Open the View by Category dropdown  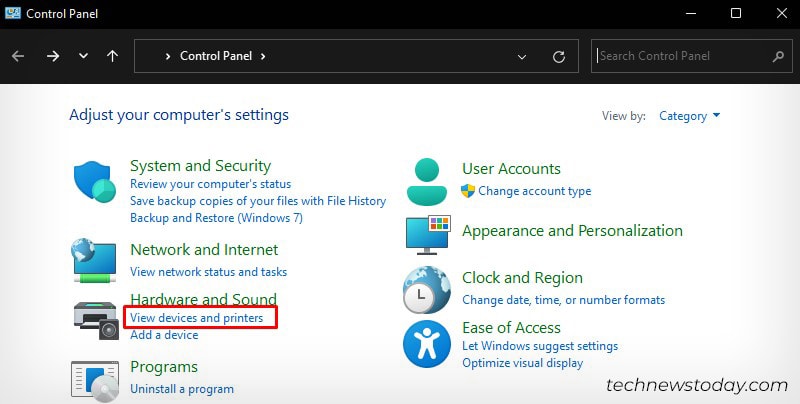click(x=689, y=116)
